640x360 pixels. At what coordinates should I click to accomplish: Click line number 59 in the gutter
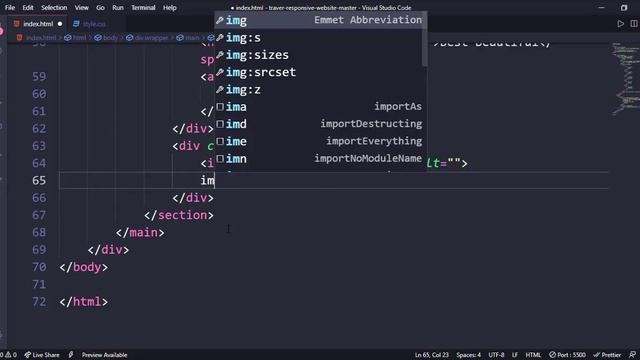click(39, 76)
